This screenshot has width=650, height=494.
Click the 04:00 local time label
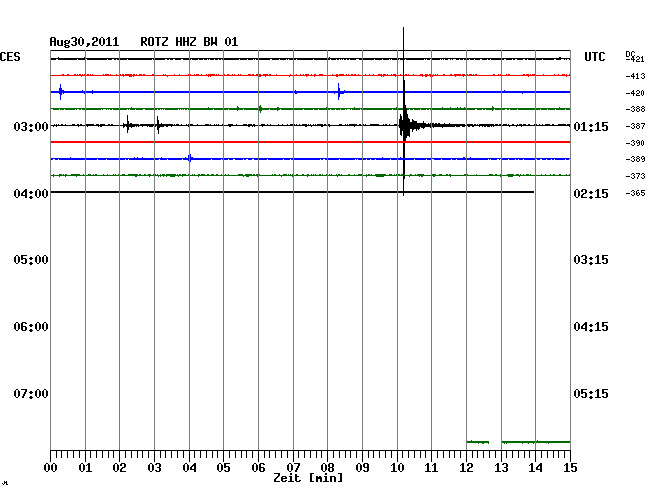tap(31, 194)
